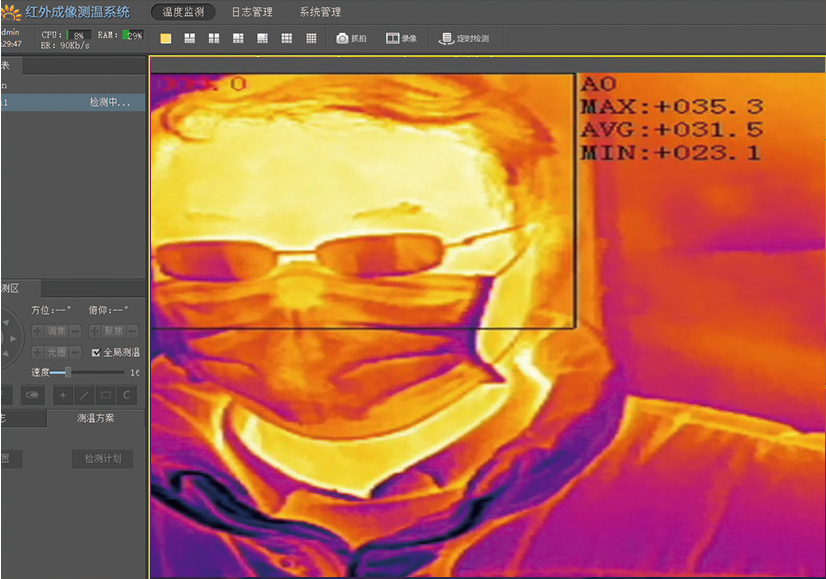
Task: Select the single-view layout icon
Action: pyautogui.click(x=165, y=39)
